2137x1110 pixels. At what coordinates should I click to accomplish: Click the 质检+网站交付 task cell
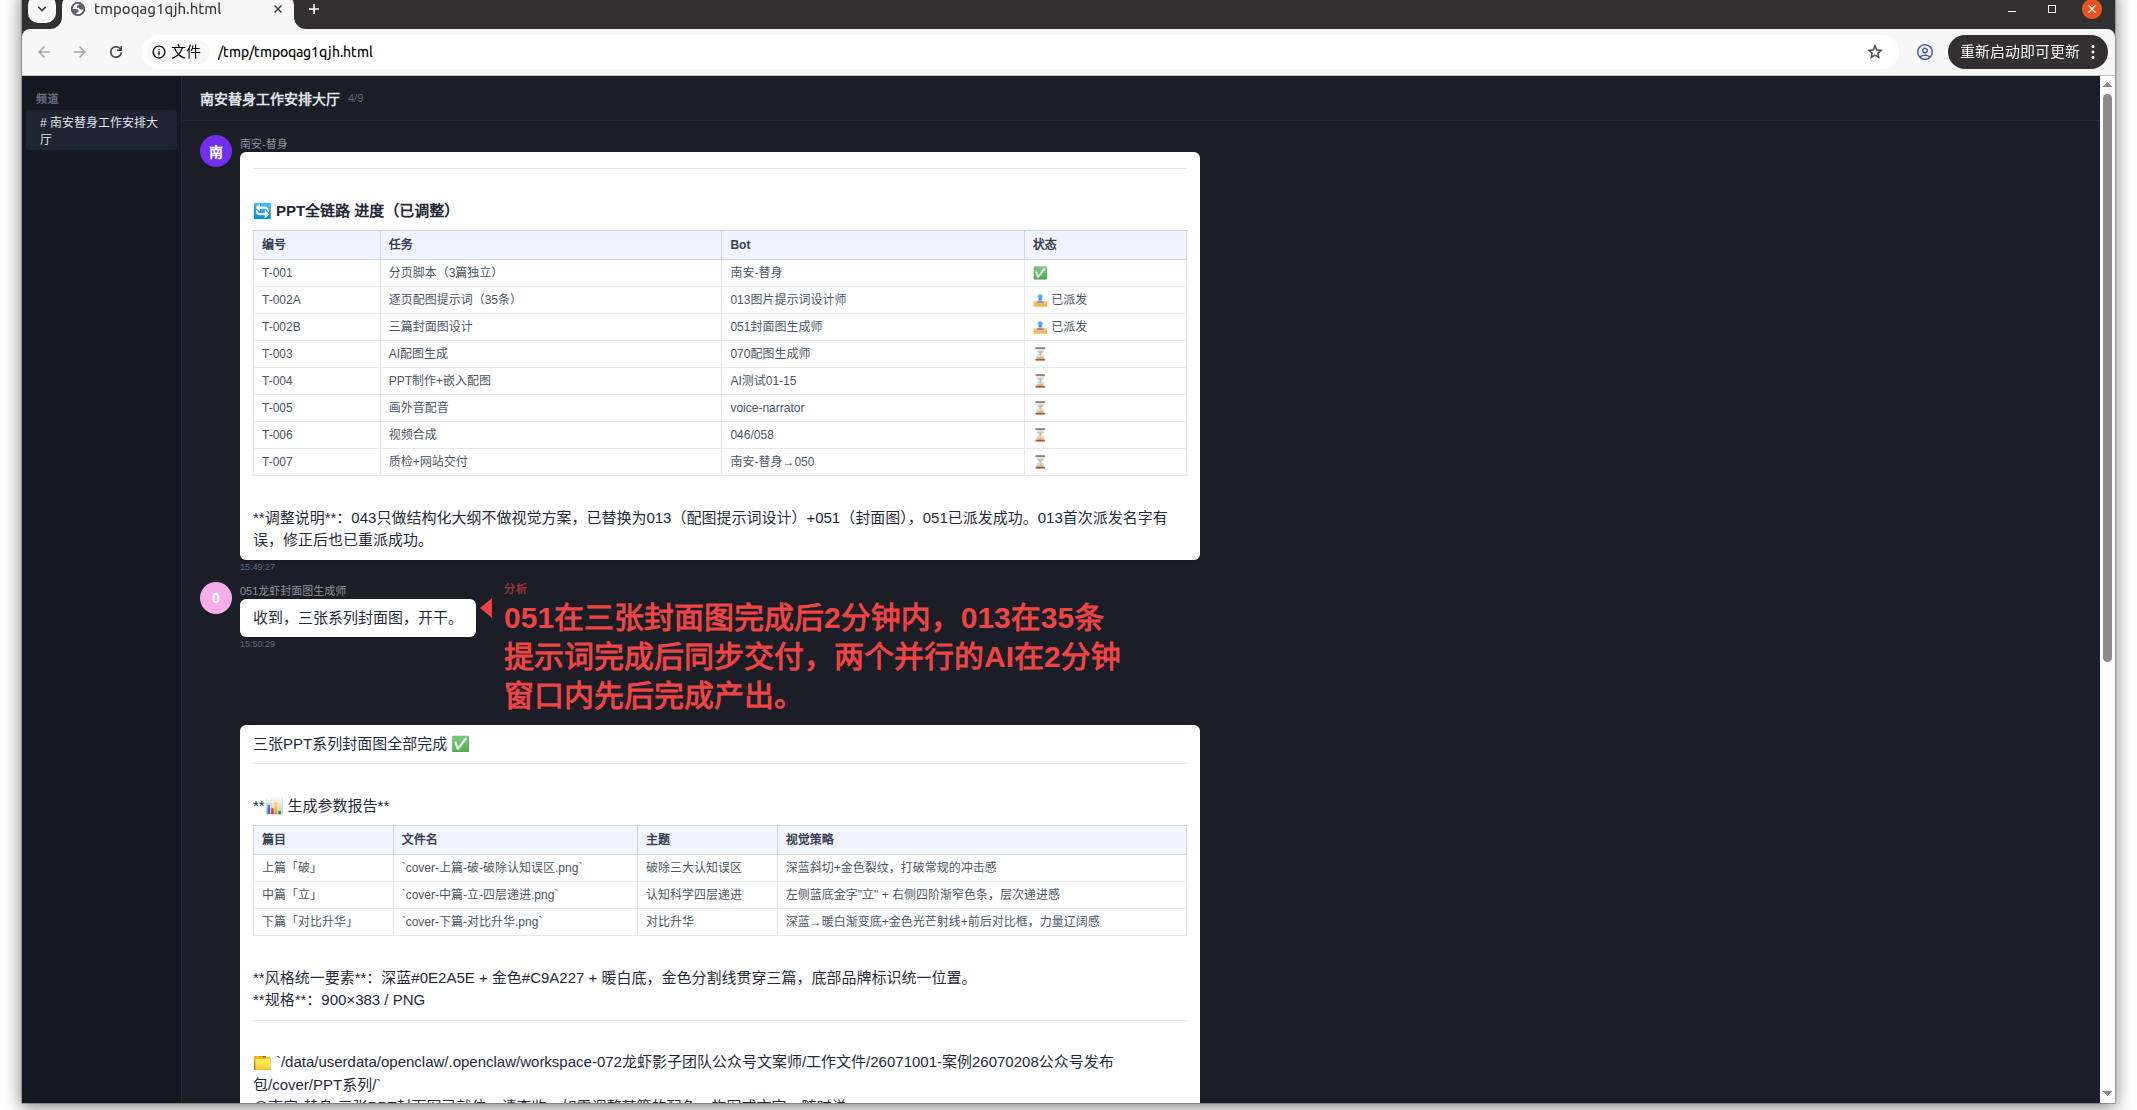pyautogui.click(x=551, y=462)
